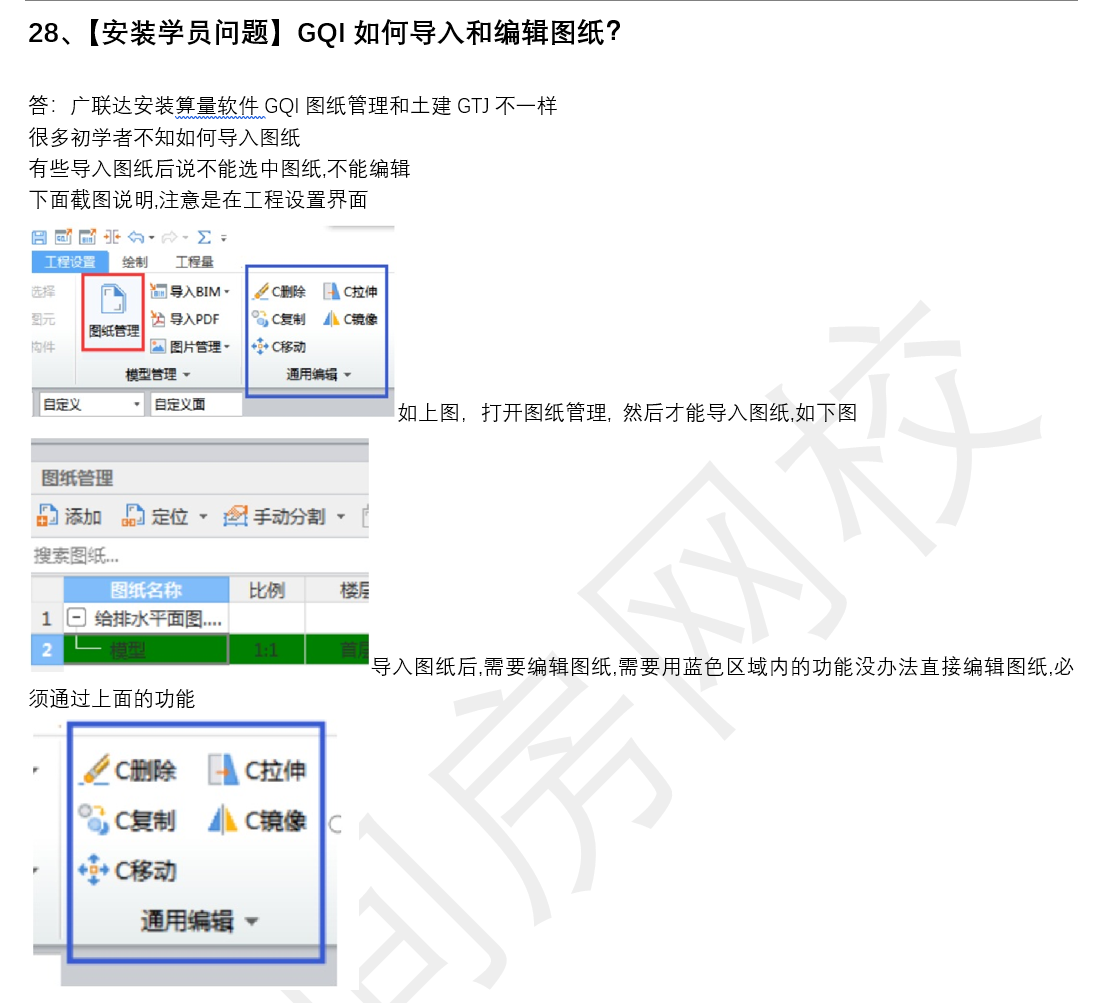Click the grayed Redo arrow icon
Image resolution: width=1114 pixels, height=1003 pixels.
pos(170,237)
